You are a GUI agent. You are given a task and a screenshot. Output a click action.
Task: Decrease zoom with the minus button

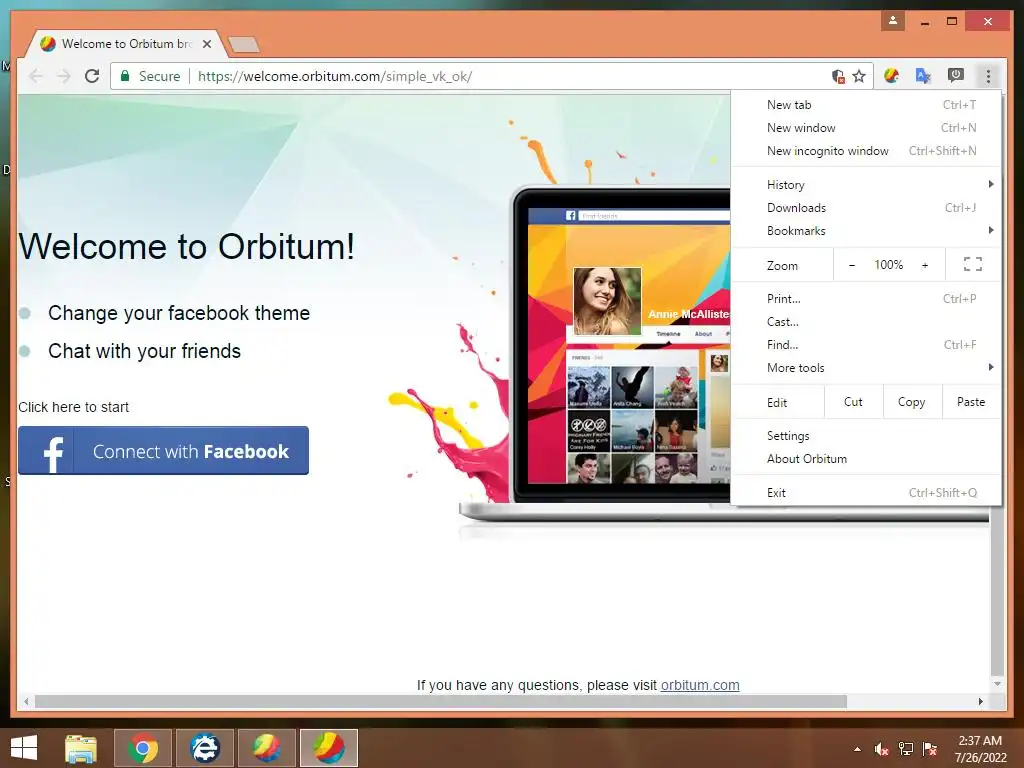click(x=852, y=265)
